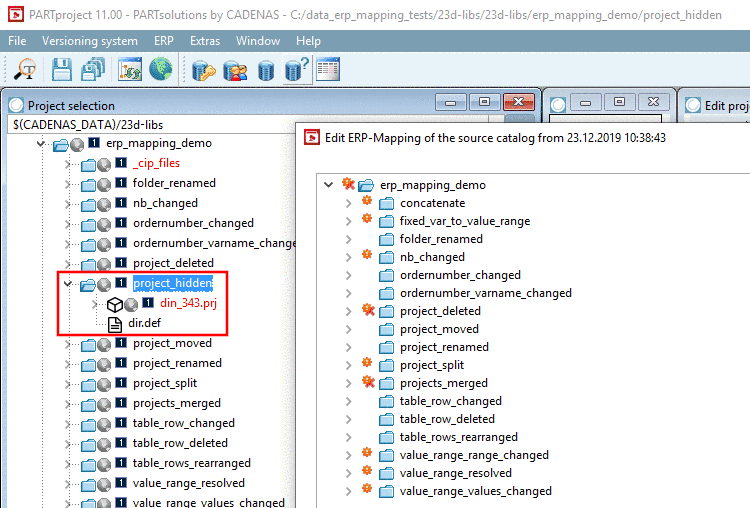Maximize the Project selection panel

pyautogui.click(x=484, y=102)
